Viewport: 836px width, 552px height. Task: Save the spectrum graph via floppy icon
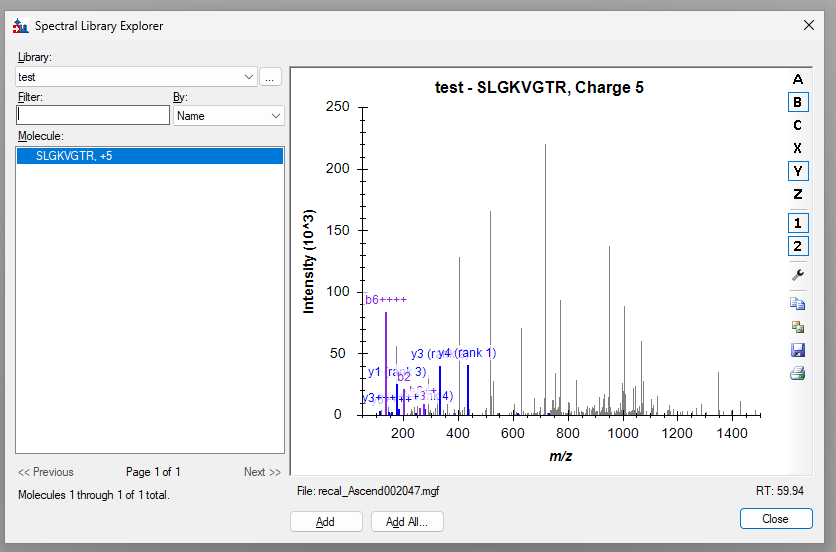click(x=797, y=350)
